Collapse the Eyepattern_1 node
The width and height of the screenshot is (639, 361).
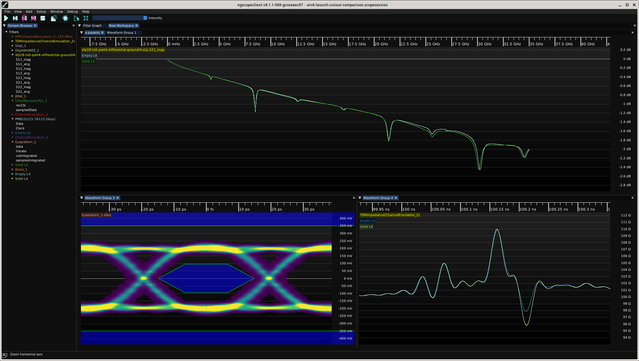point(13,142)
